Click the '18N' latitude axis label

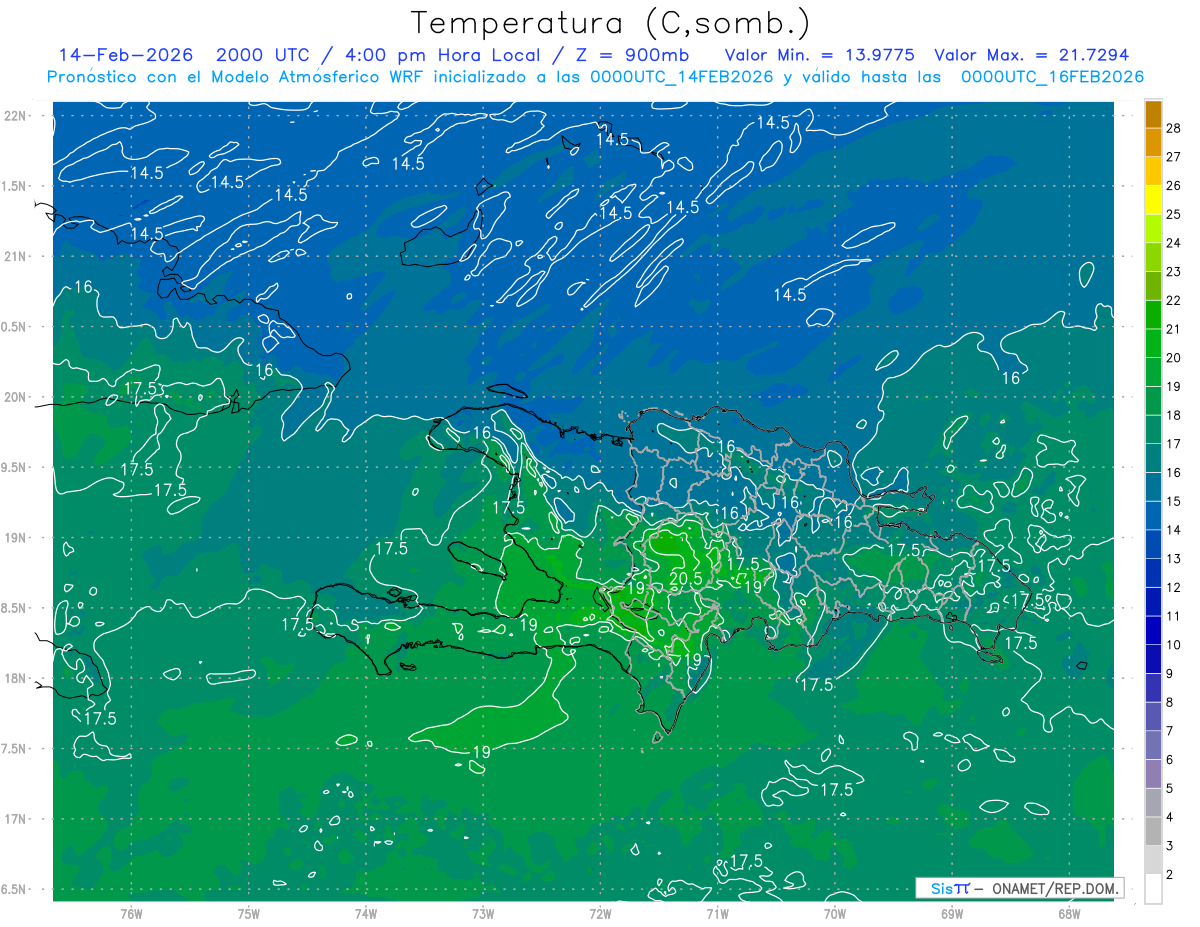[17, 678]
